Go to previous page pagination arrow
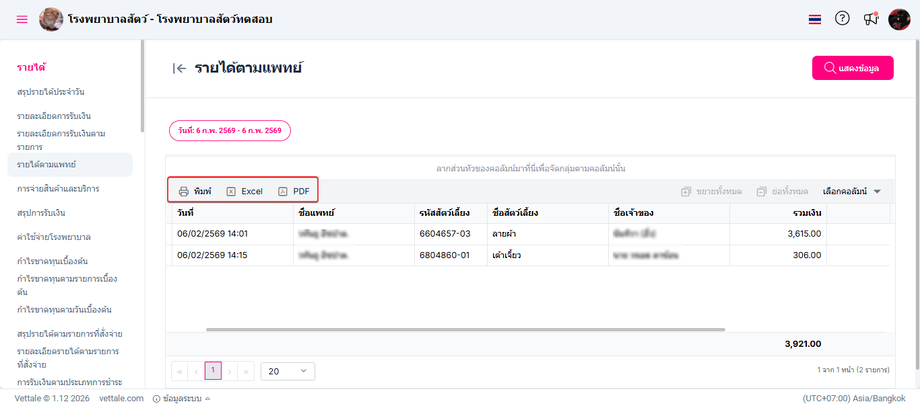 click(196, 372)
